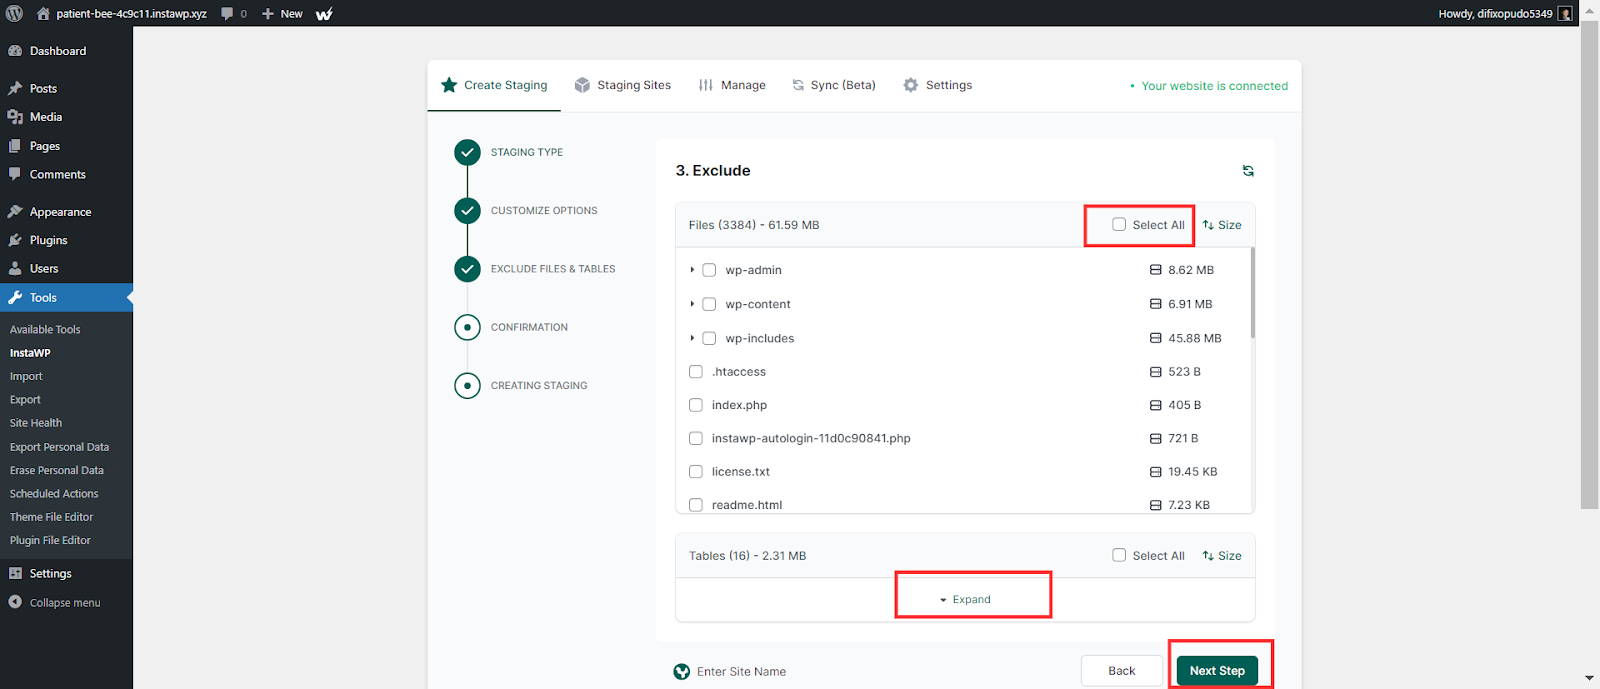The width and height of the screenshot is (1600, 689).
Task: Click the user avatar next to Howdy
Action: pos(1566,14)
